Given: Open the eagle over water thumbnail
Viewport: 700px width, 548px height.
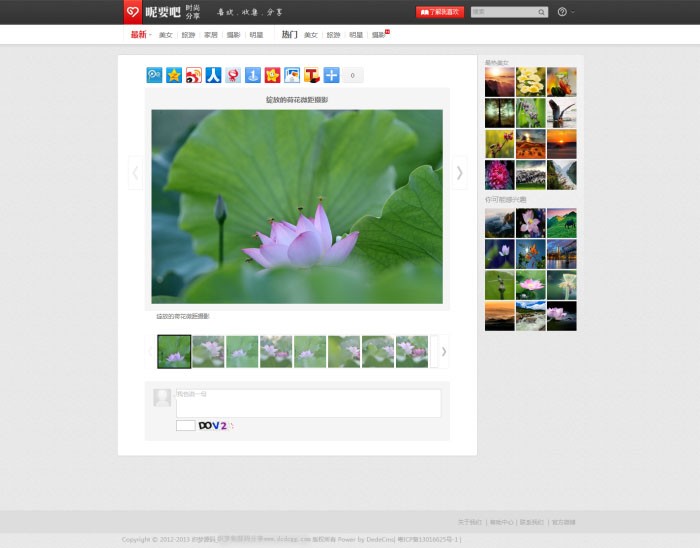Looking at the screenshot, I should [562, 113].
